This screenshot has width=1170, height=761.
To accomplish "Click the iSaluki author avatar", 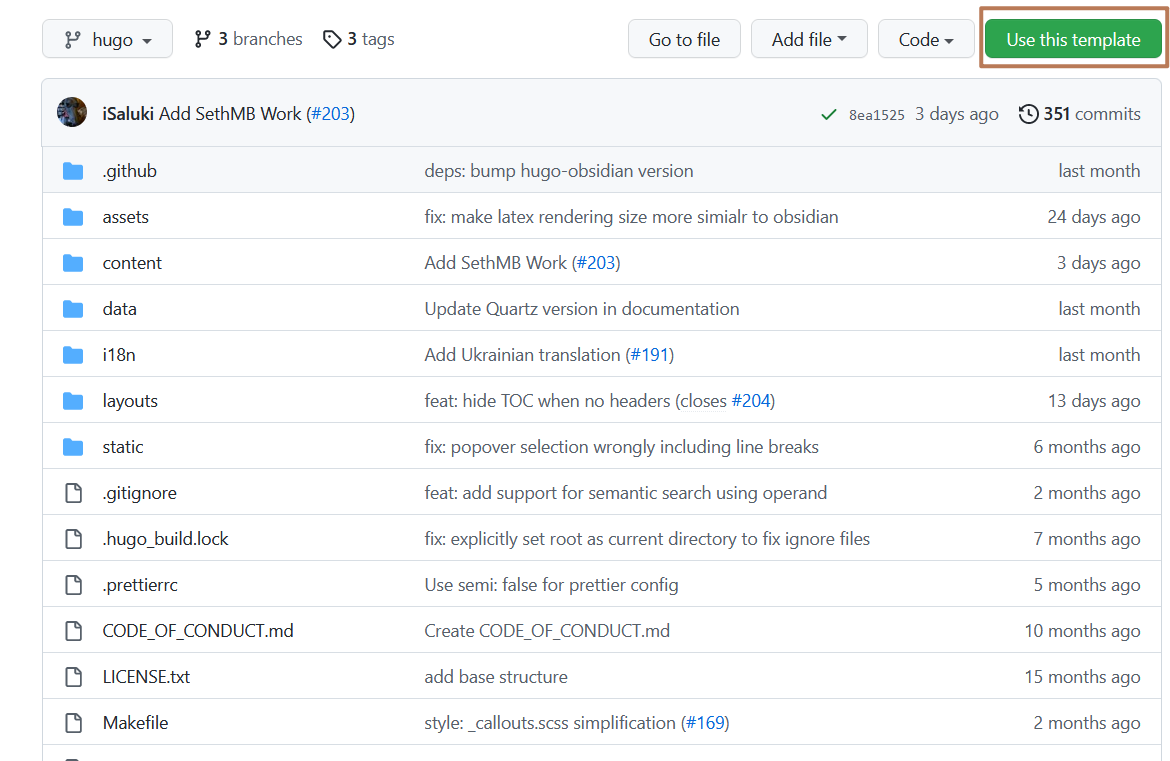I will [x=72, y=113].
